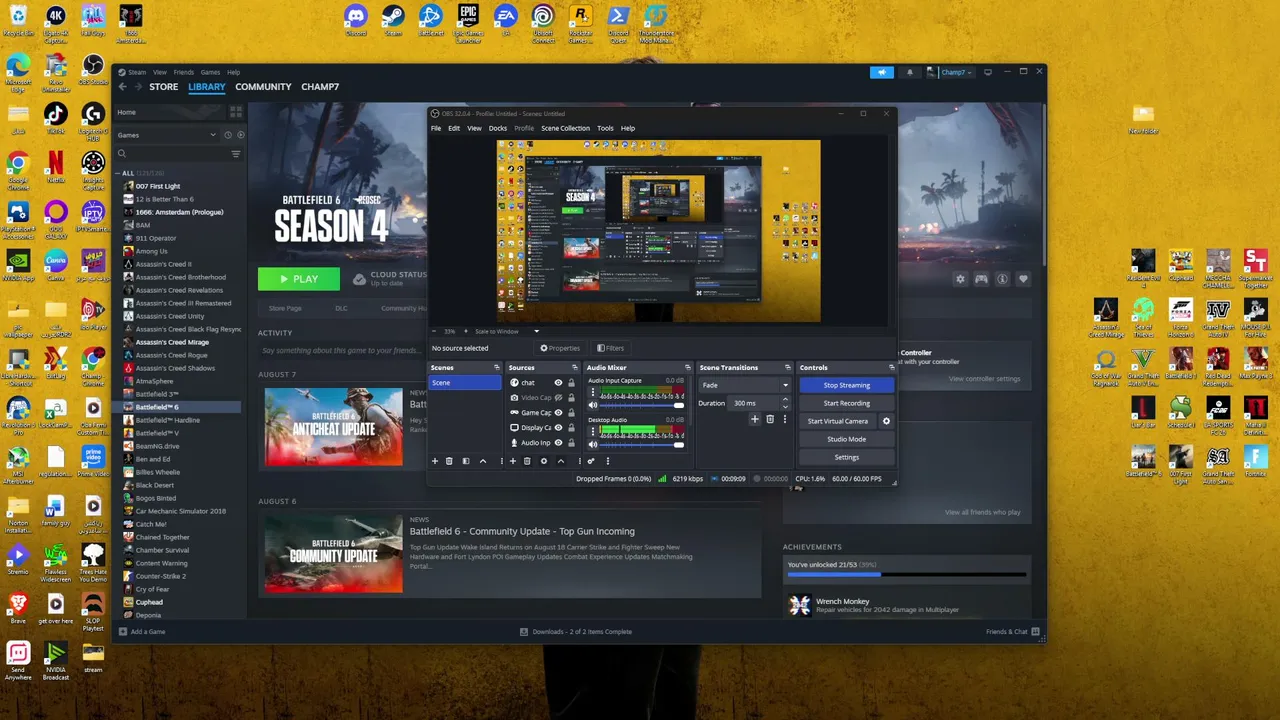Image resolution: width=1280 pixels, height=720 pixels.
Task: Open controller layout icon on Steam game page
Action: click(x=982, y=279)
